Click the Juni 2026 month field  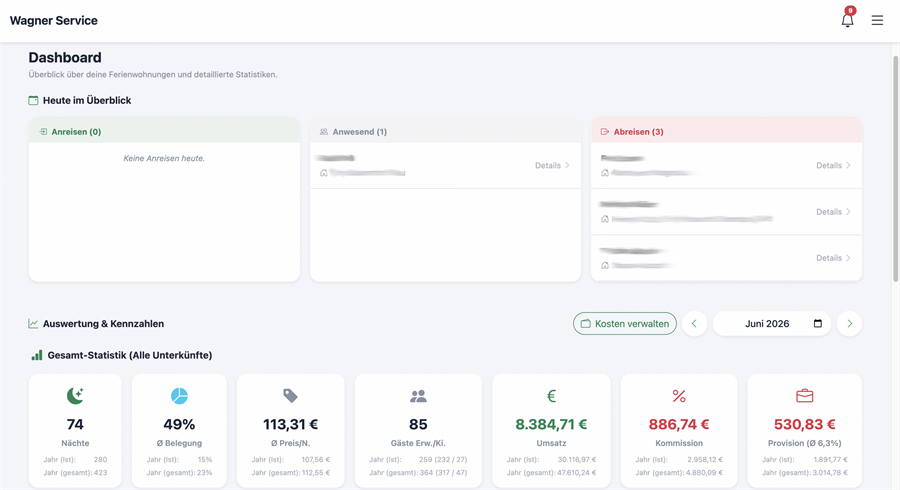click(x=771, y=324)
